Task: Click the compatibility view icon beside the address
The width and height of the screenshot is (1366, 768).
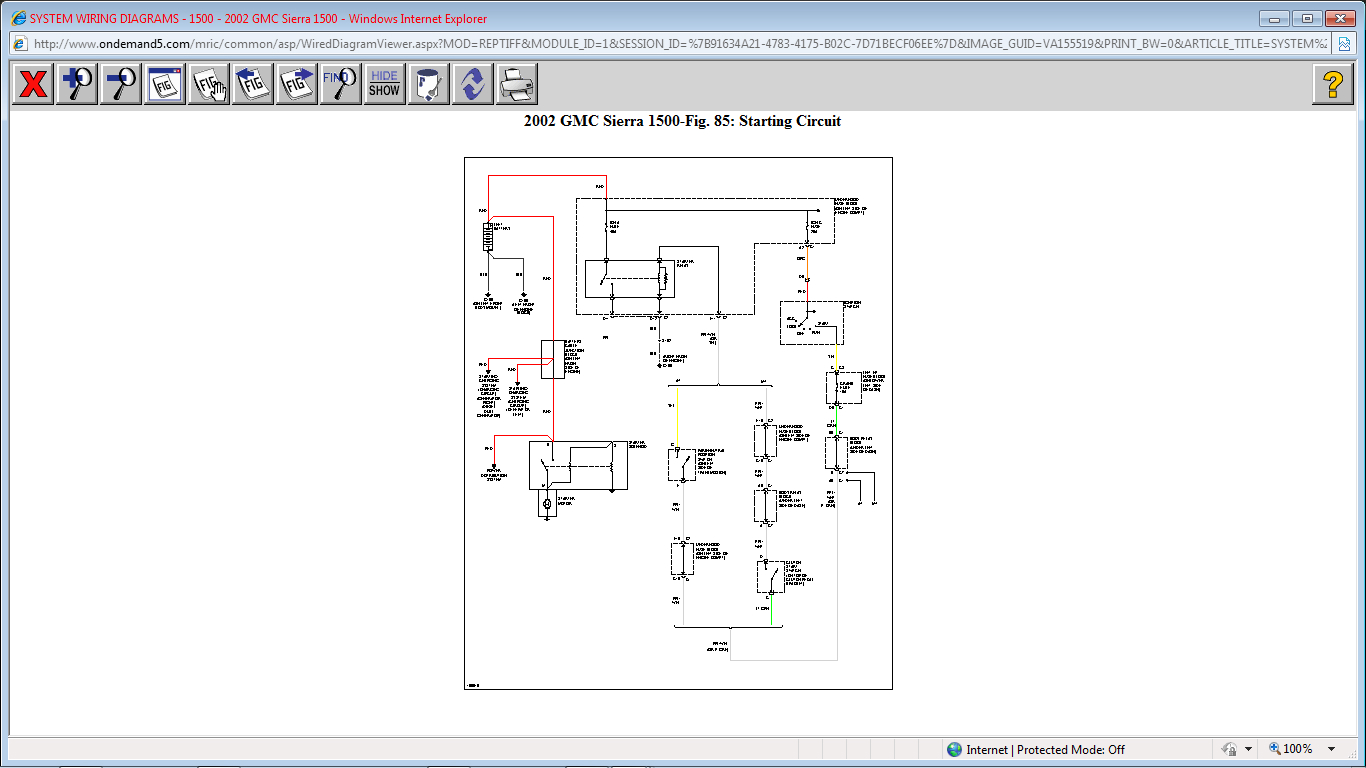Action: click(x=1343, y=44)
